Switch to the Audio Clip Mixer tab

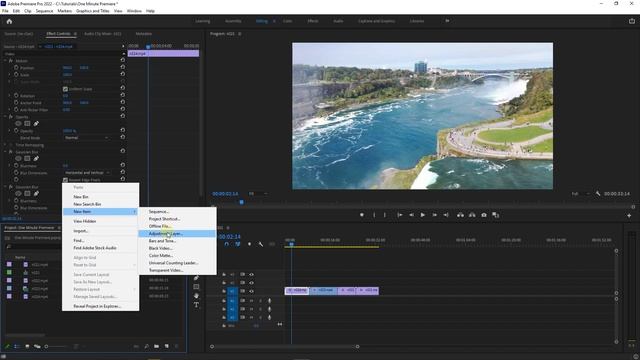pos(103,33)
